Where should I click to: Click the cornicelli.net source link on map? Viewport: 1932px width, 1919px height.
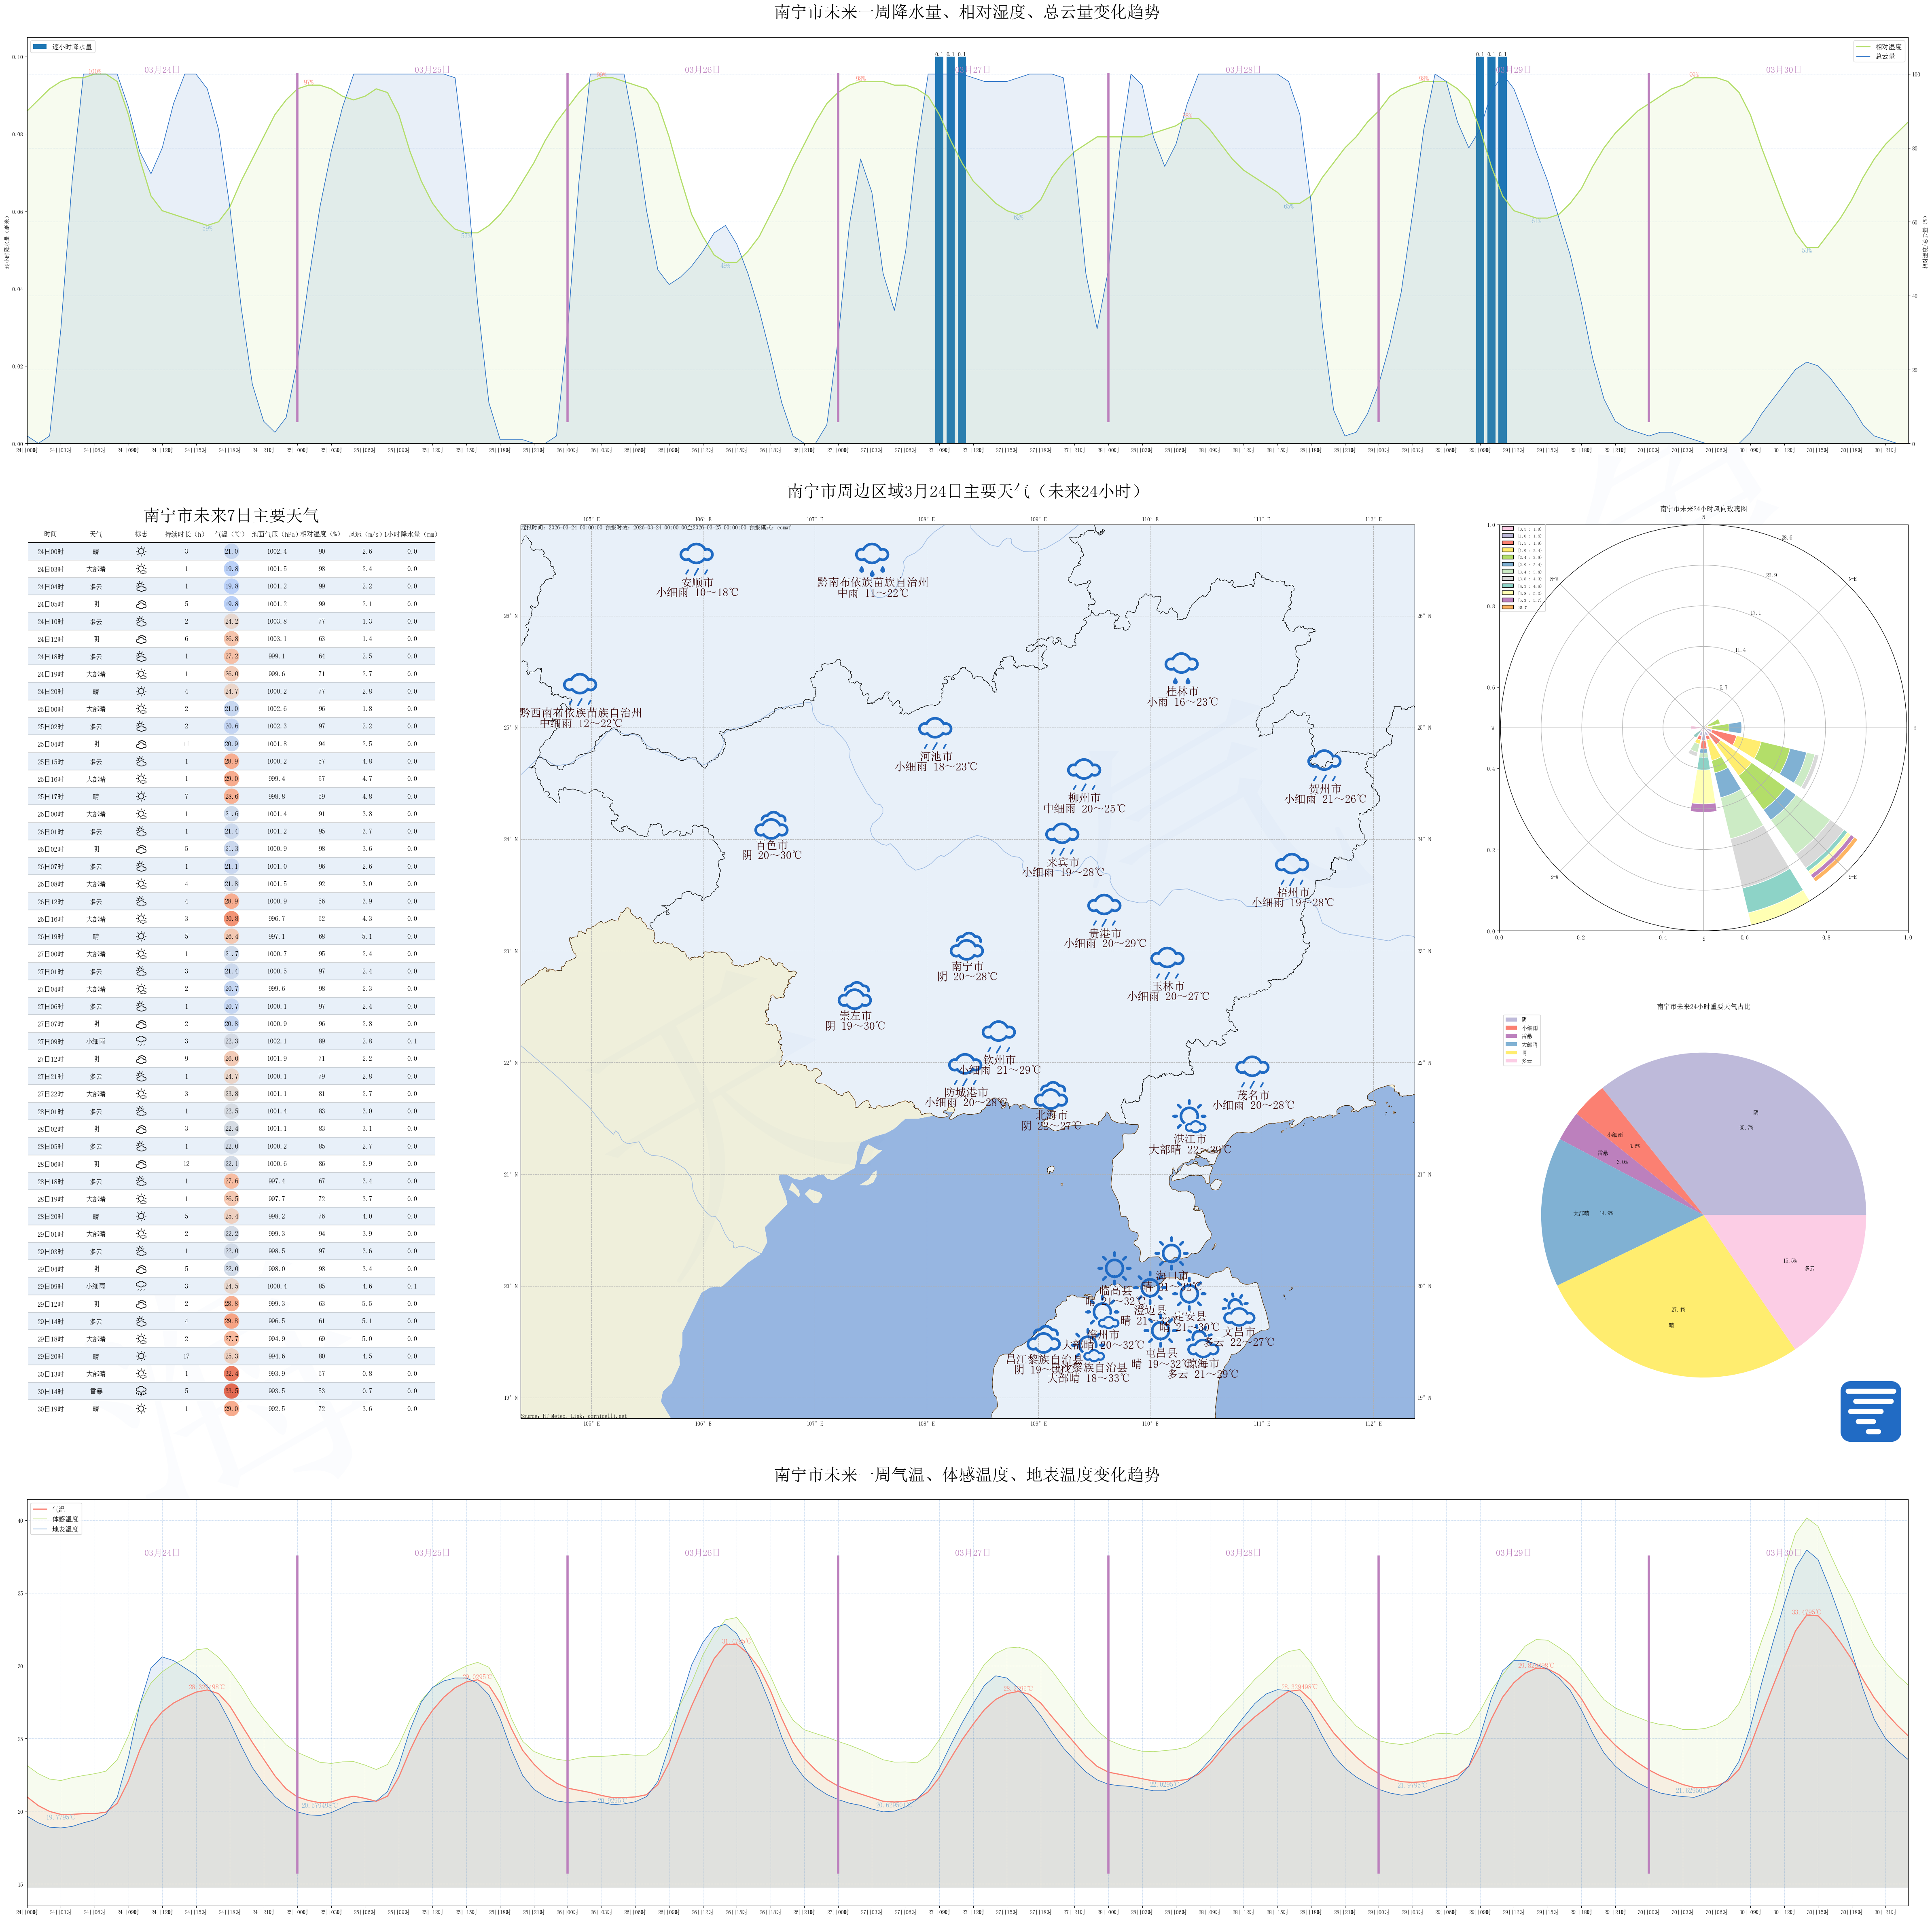[607, 1416]
